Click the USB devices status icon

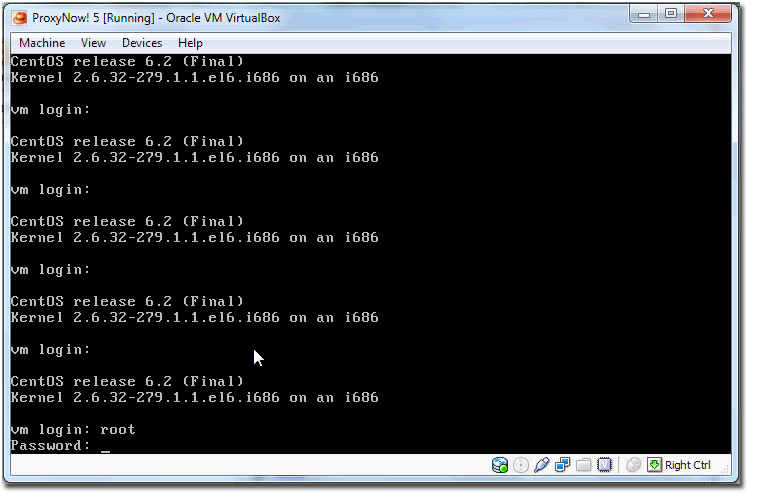click(x=541, y=465)
